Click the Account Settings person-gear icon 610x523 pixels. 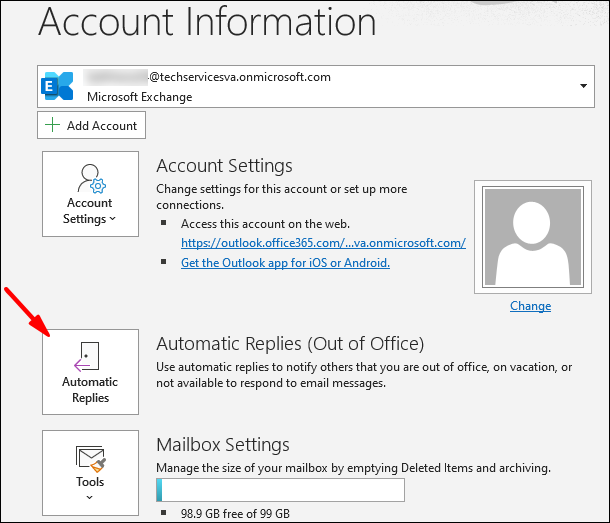coord(90,181)
